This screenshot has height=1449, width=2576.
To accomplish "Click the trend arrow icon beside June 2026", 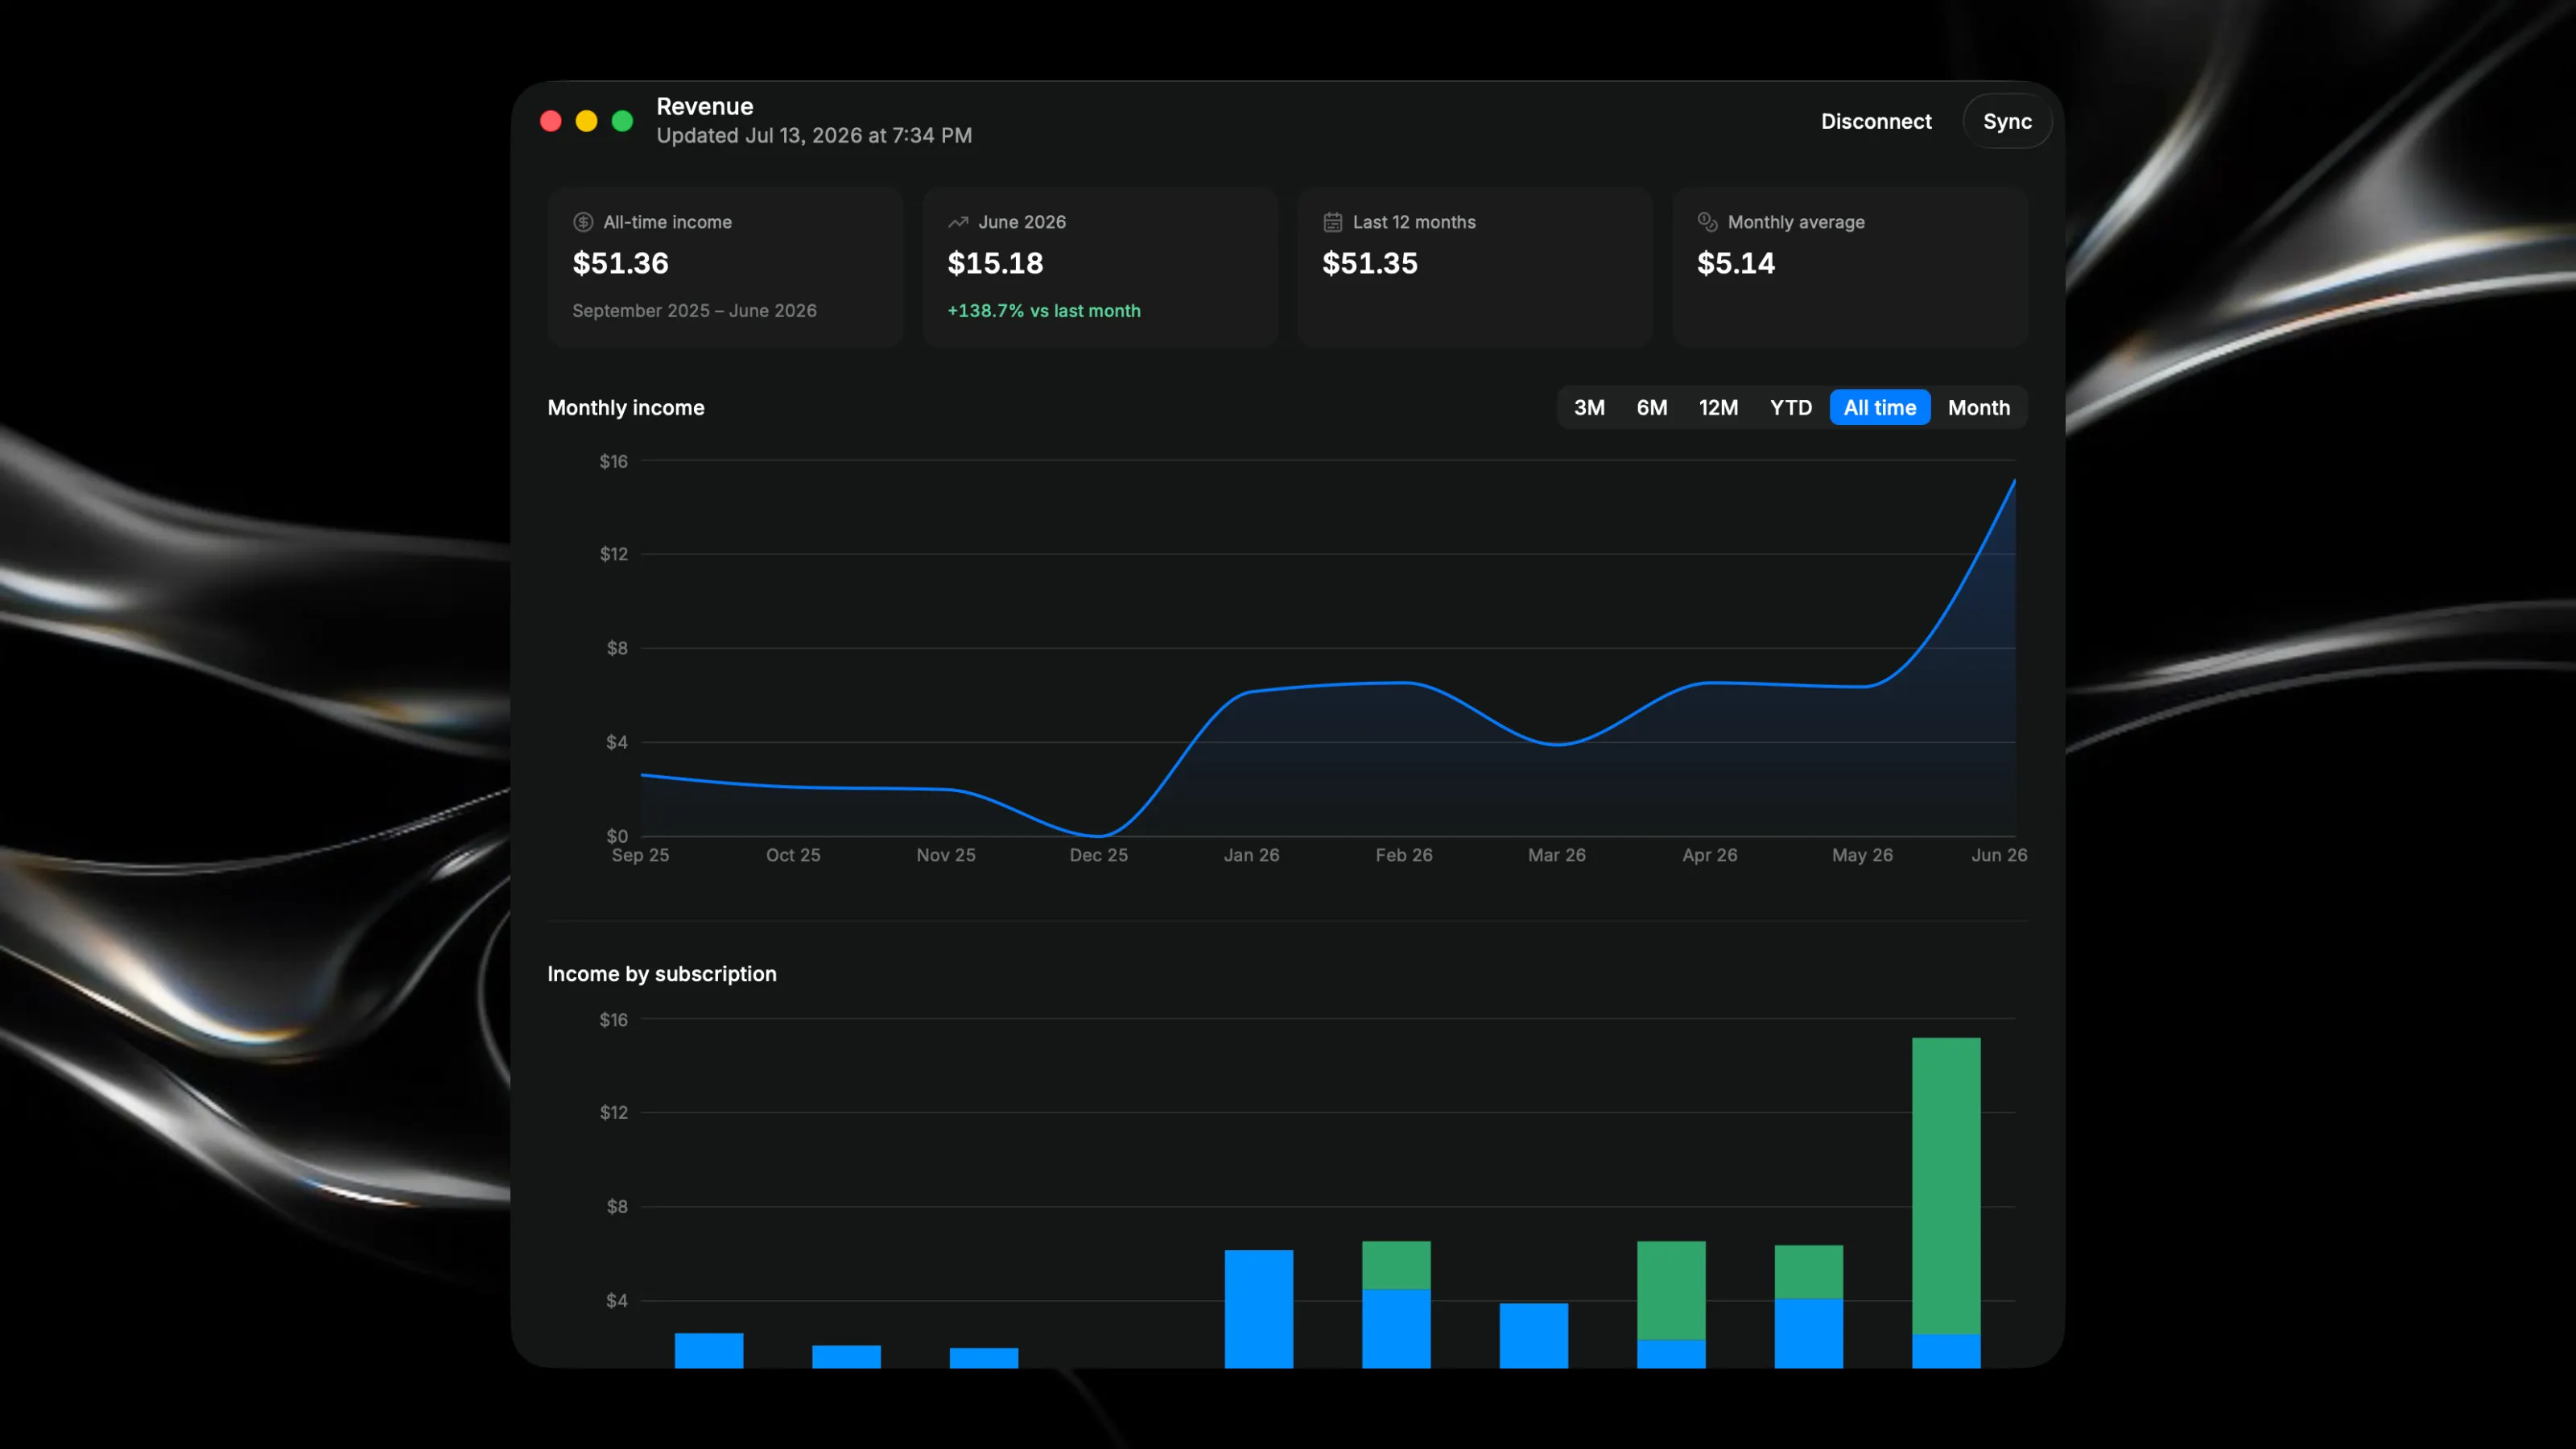I will coord(958,222).
